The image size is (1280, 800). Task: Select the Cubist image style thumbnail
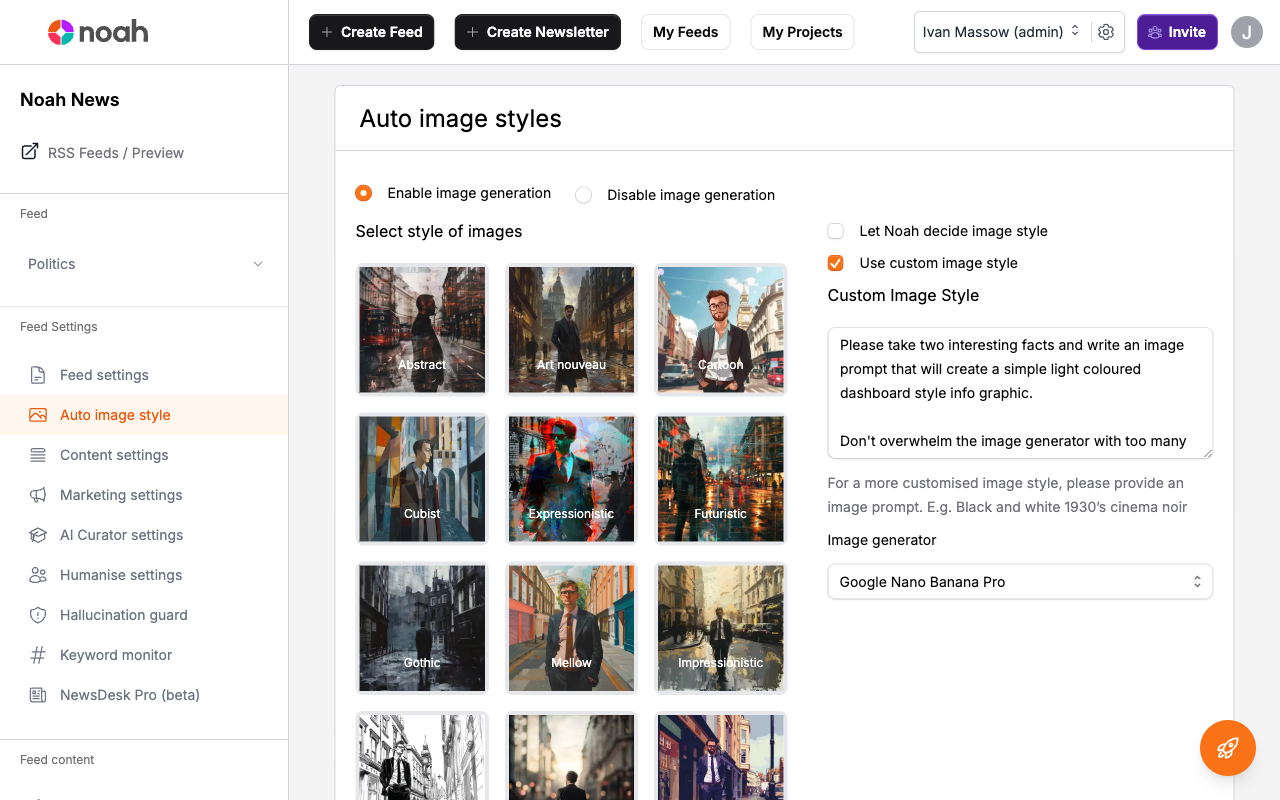pyautogui.click(x=421, y=478)
